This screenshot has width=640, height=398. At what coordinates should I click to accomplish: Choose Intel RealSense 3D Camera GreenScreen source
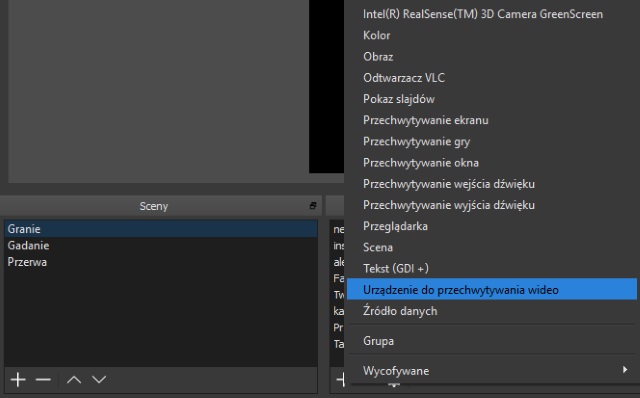click(x=492, y=14)
